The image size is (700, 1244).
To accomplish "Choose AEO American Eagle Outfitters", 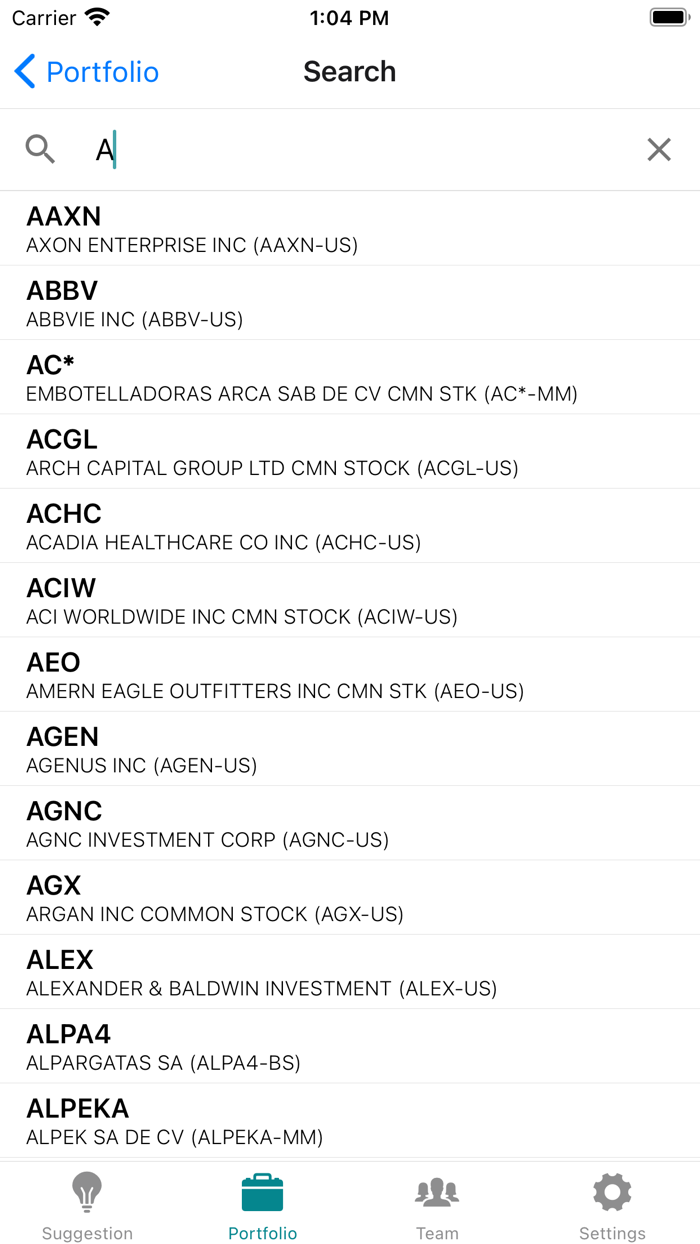I will pos(350,675).
